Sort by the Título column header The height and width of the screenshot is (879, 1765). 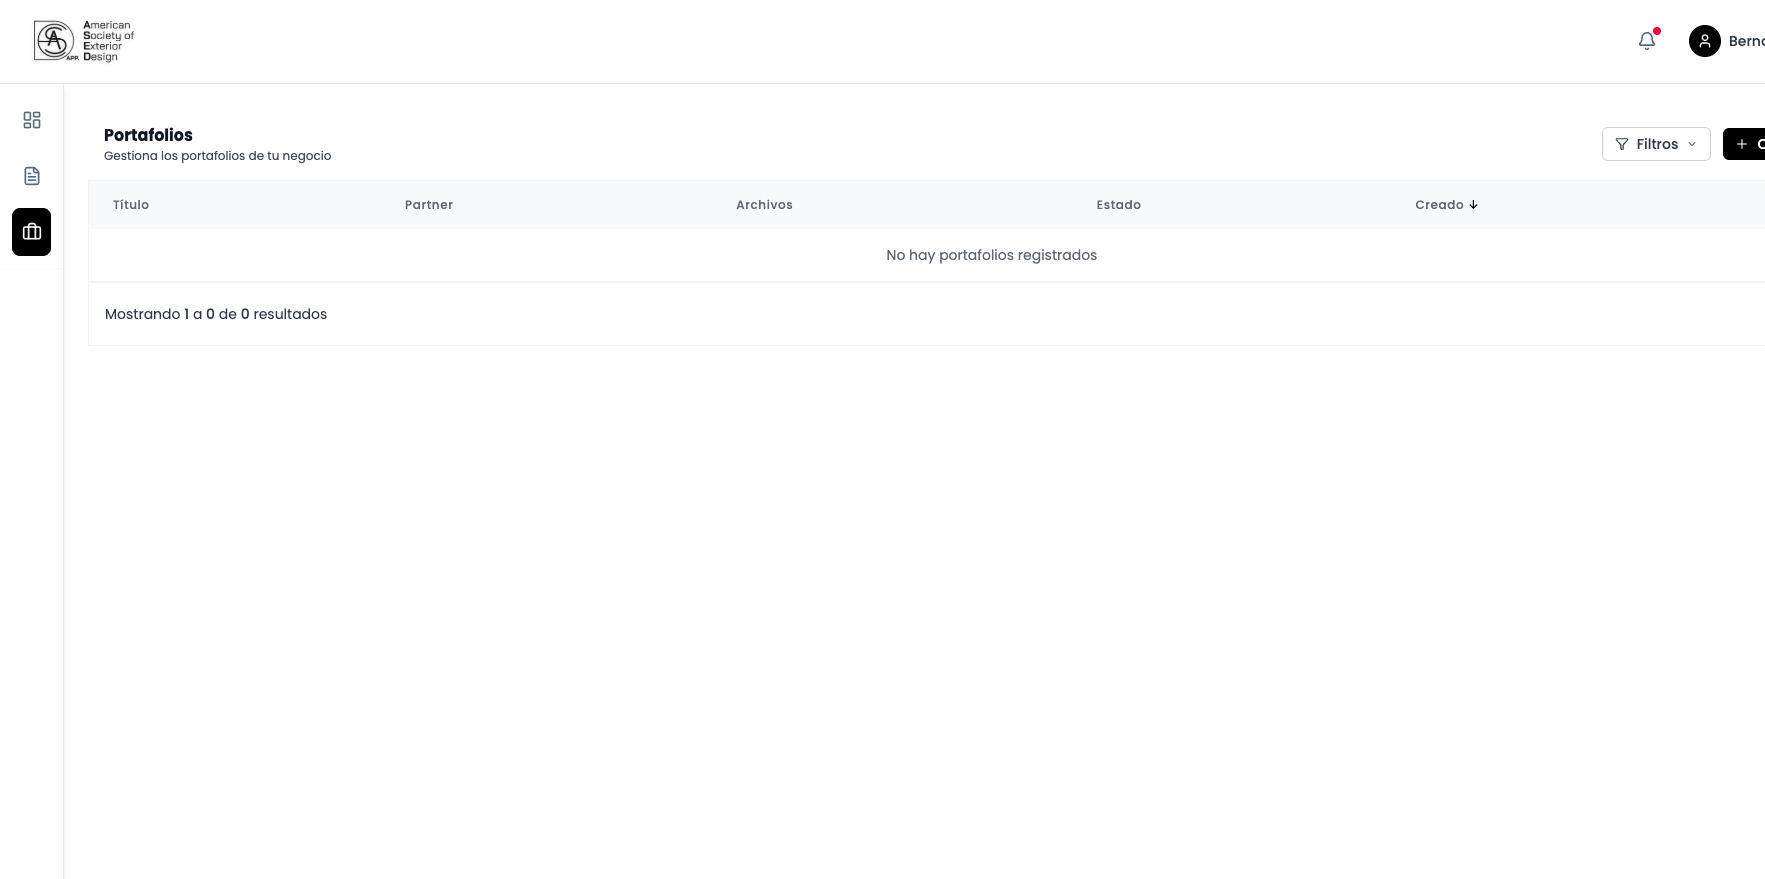[131, 205]
